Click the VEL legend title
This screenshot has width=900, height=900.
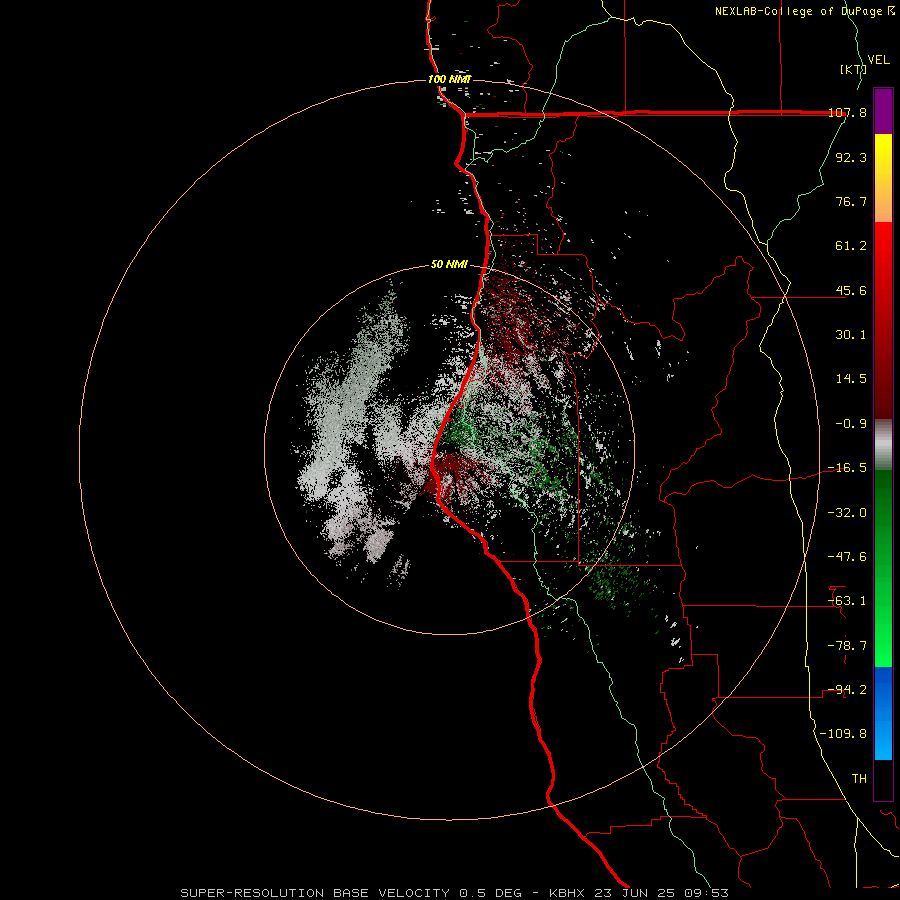click(878, 60)
